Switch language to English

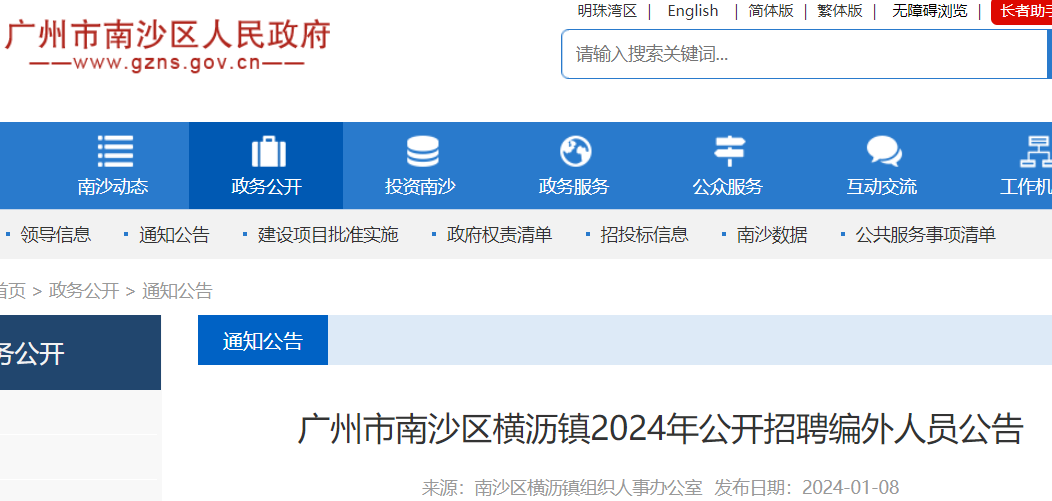tap(693, 11)
